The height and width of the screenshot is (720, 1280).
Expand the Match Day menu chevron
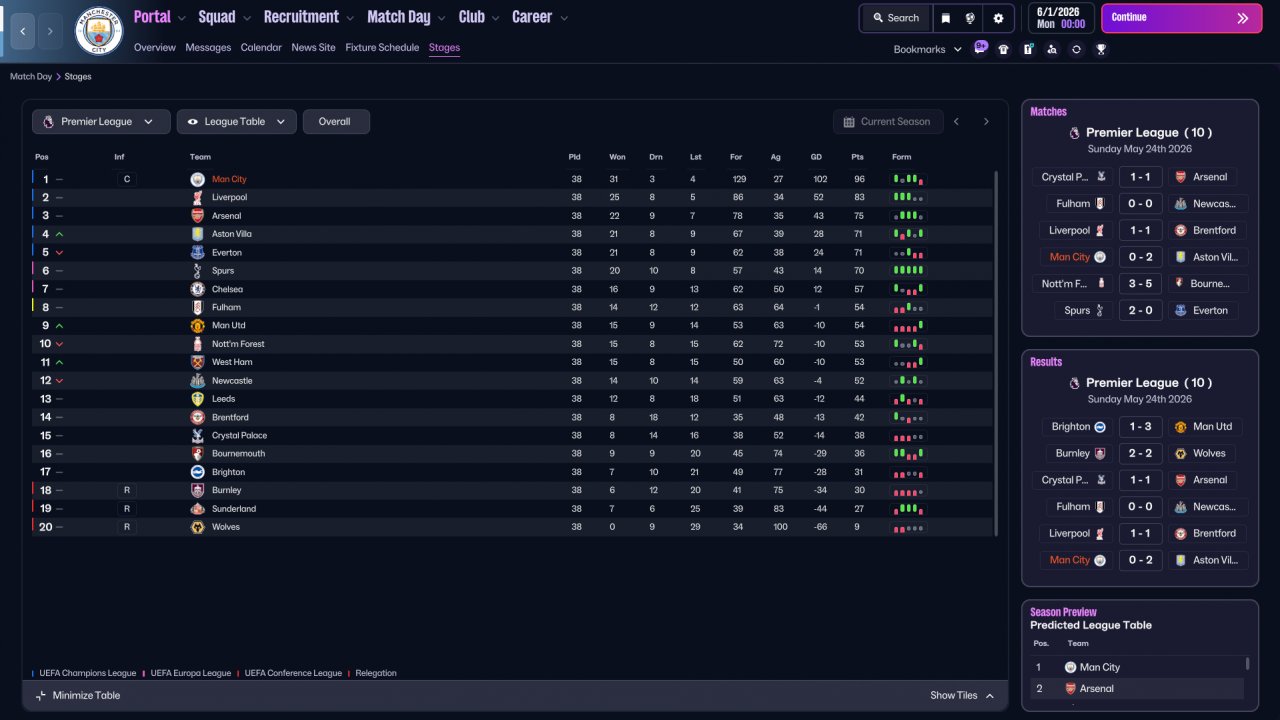click(441, 18)
